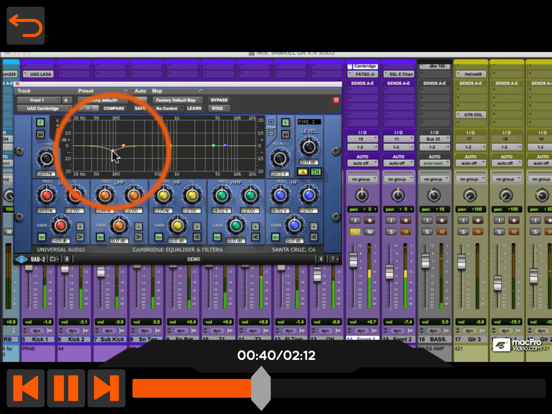Open the factory default preset menu

tap(103, 100)
